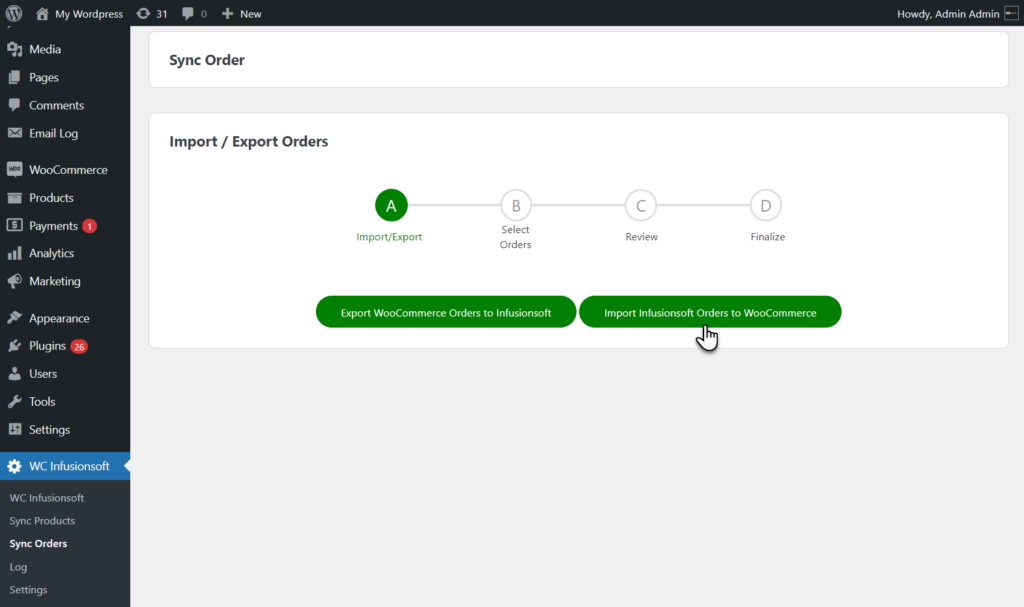Click the Sync Order heading
1024x607 pixels.
206,60
